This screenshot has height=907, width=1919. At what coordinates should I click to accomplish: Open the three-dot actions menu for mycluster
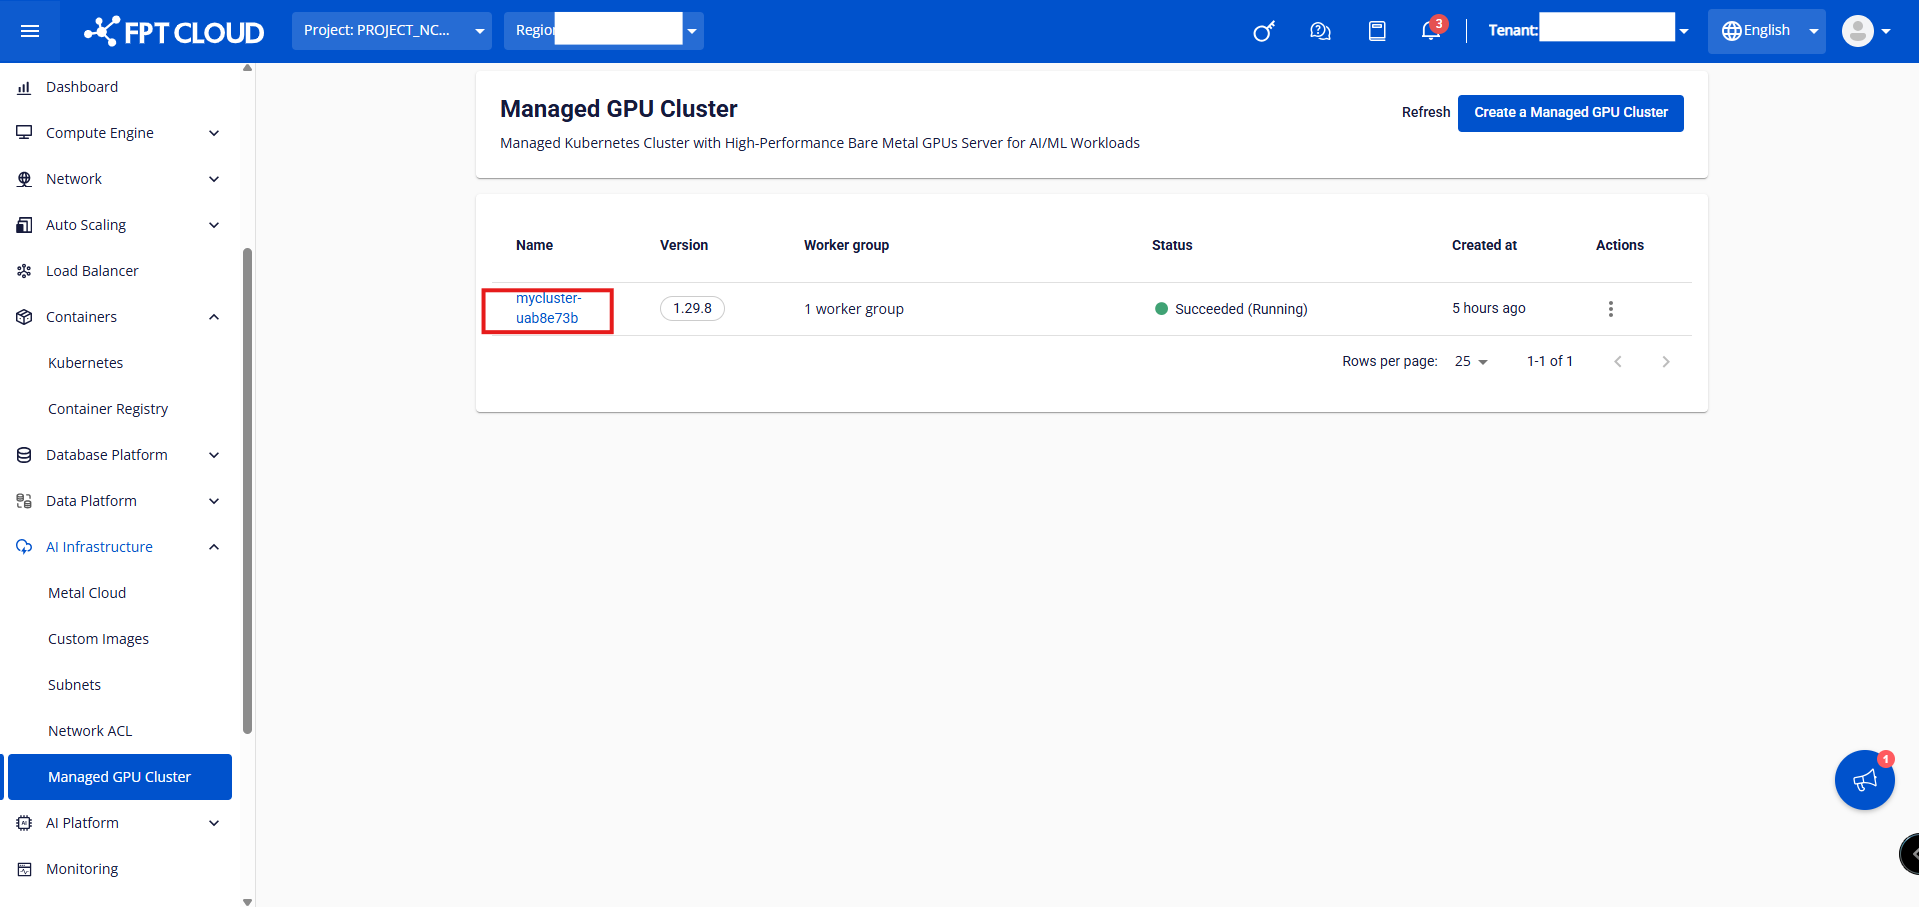point(1610,309)
